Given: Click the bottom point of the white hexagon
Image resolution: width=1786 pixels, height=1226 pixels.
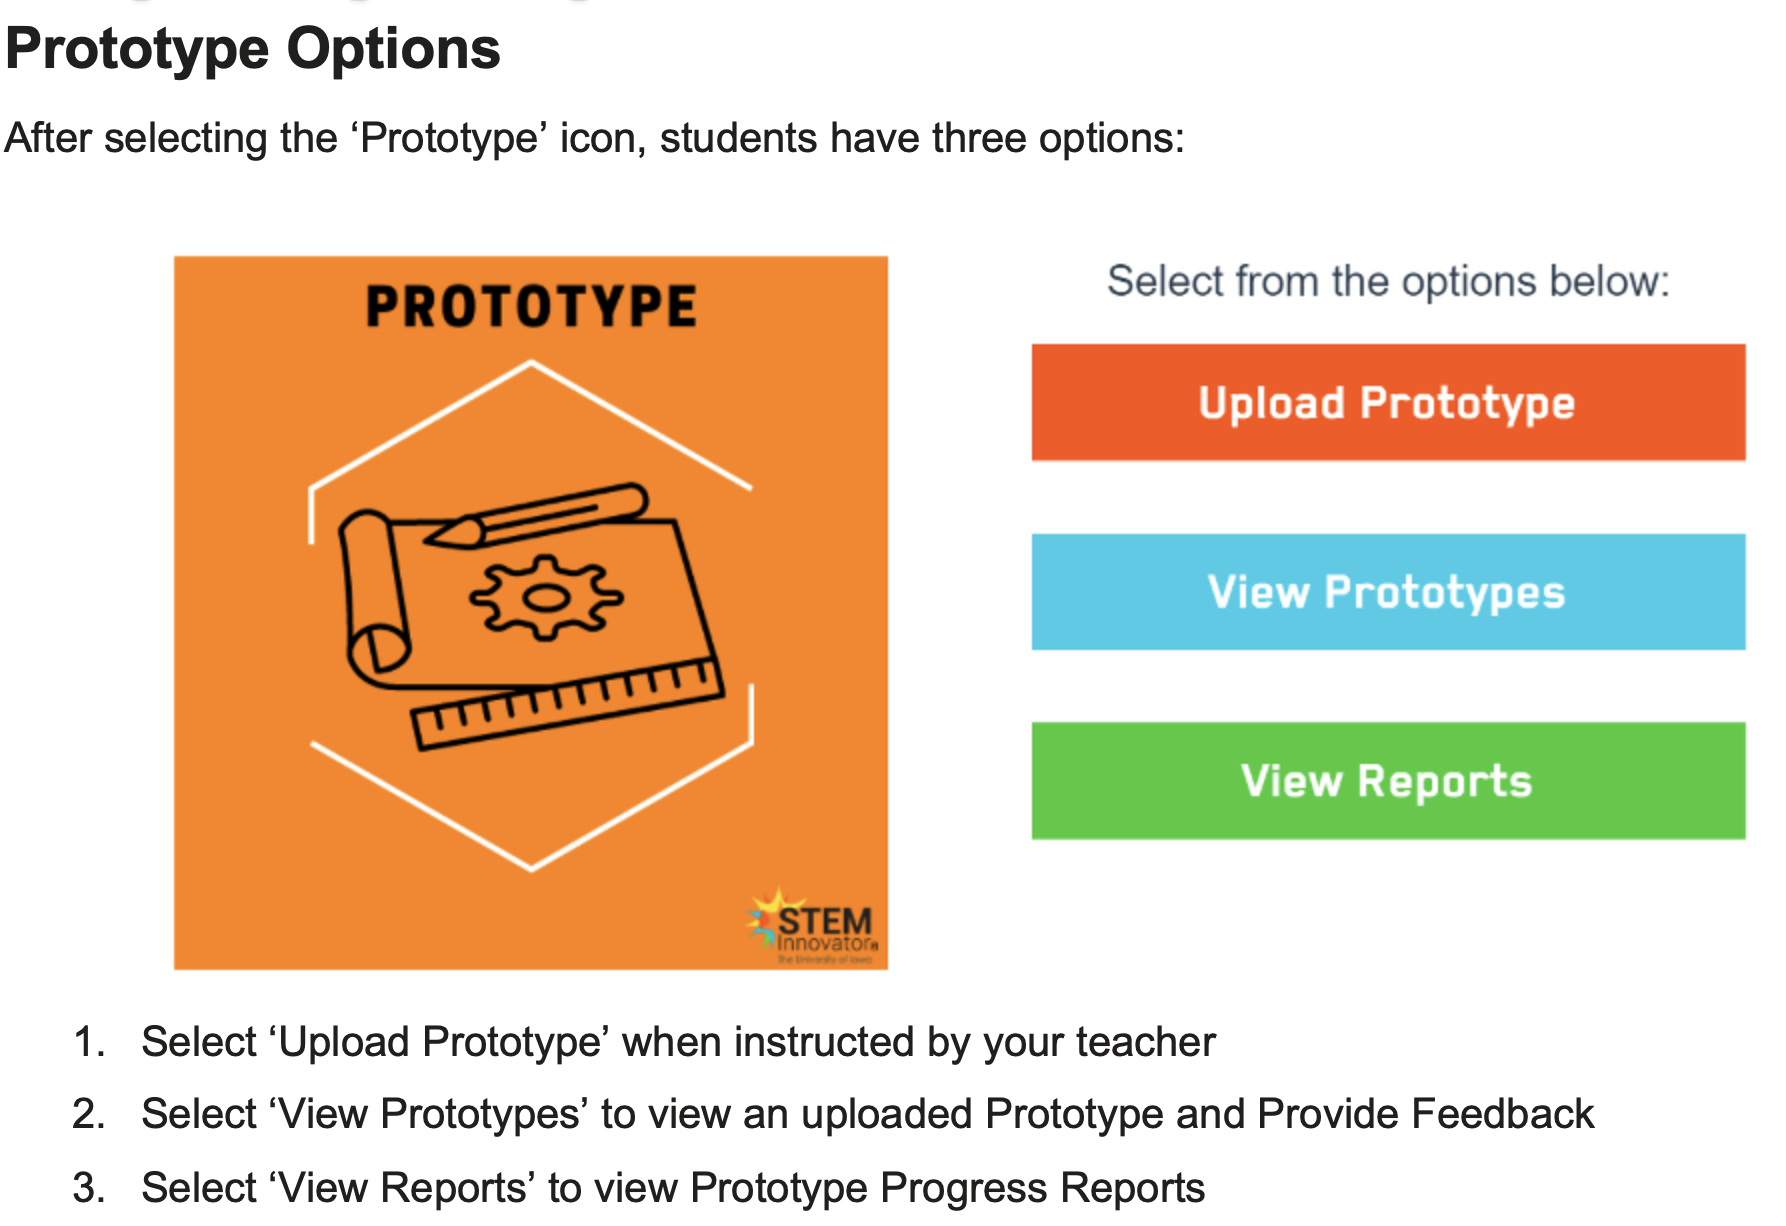Looking at the screenshot, I should (531, 866).
